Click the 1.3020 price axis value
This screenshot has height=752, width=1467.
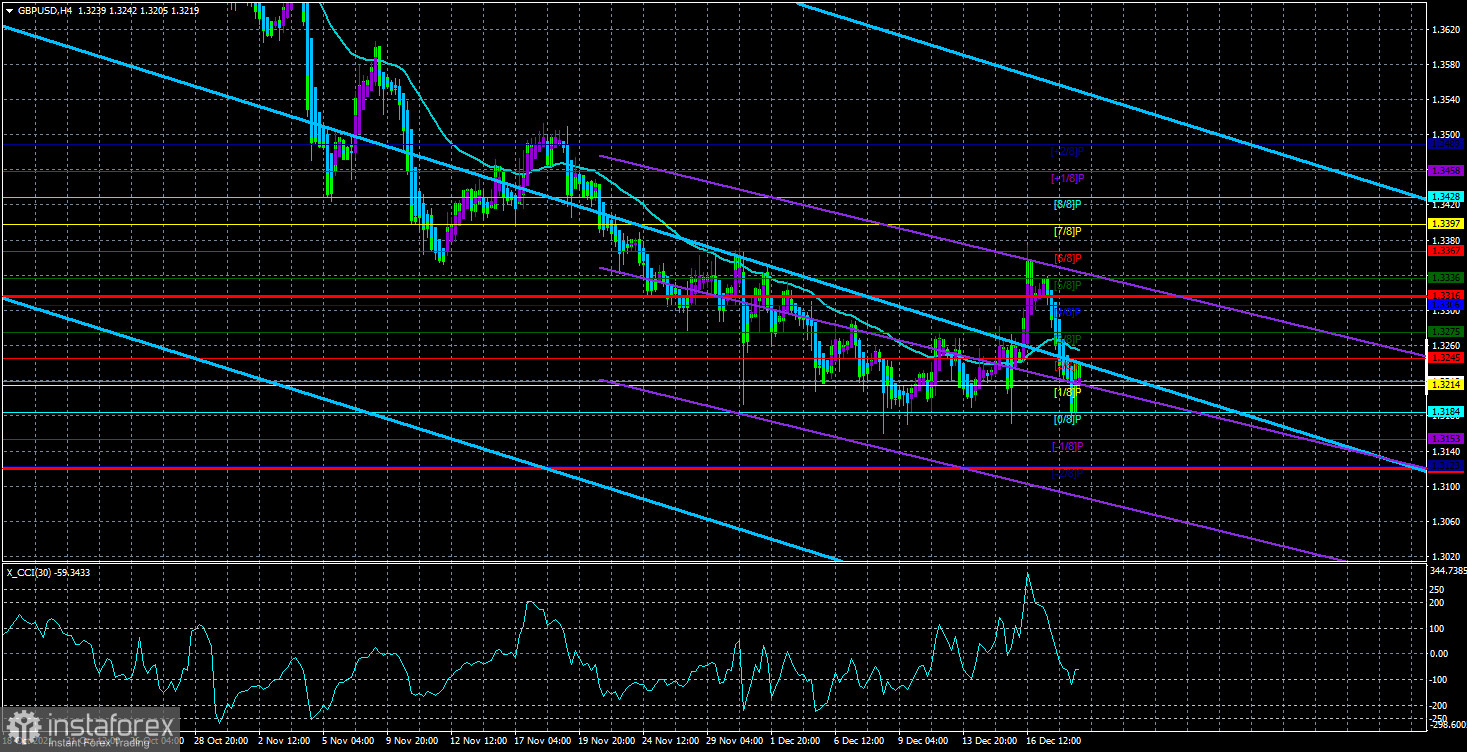point(1446,556)
